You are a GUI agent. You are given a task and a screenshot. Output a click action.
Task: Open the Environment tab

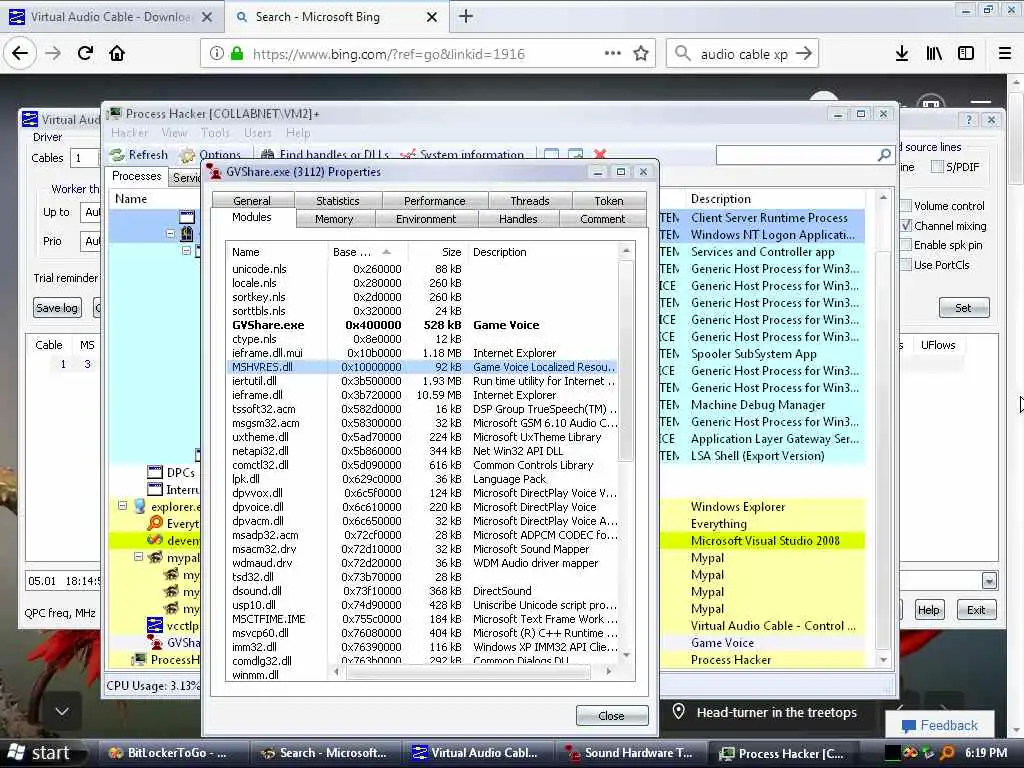(x=426, y=219)
